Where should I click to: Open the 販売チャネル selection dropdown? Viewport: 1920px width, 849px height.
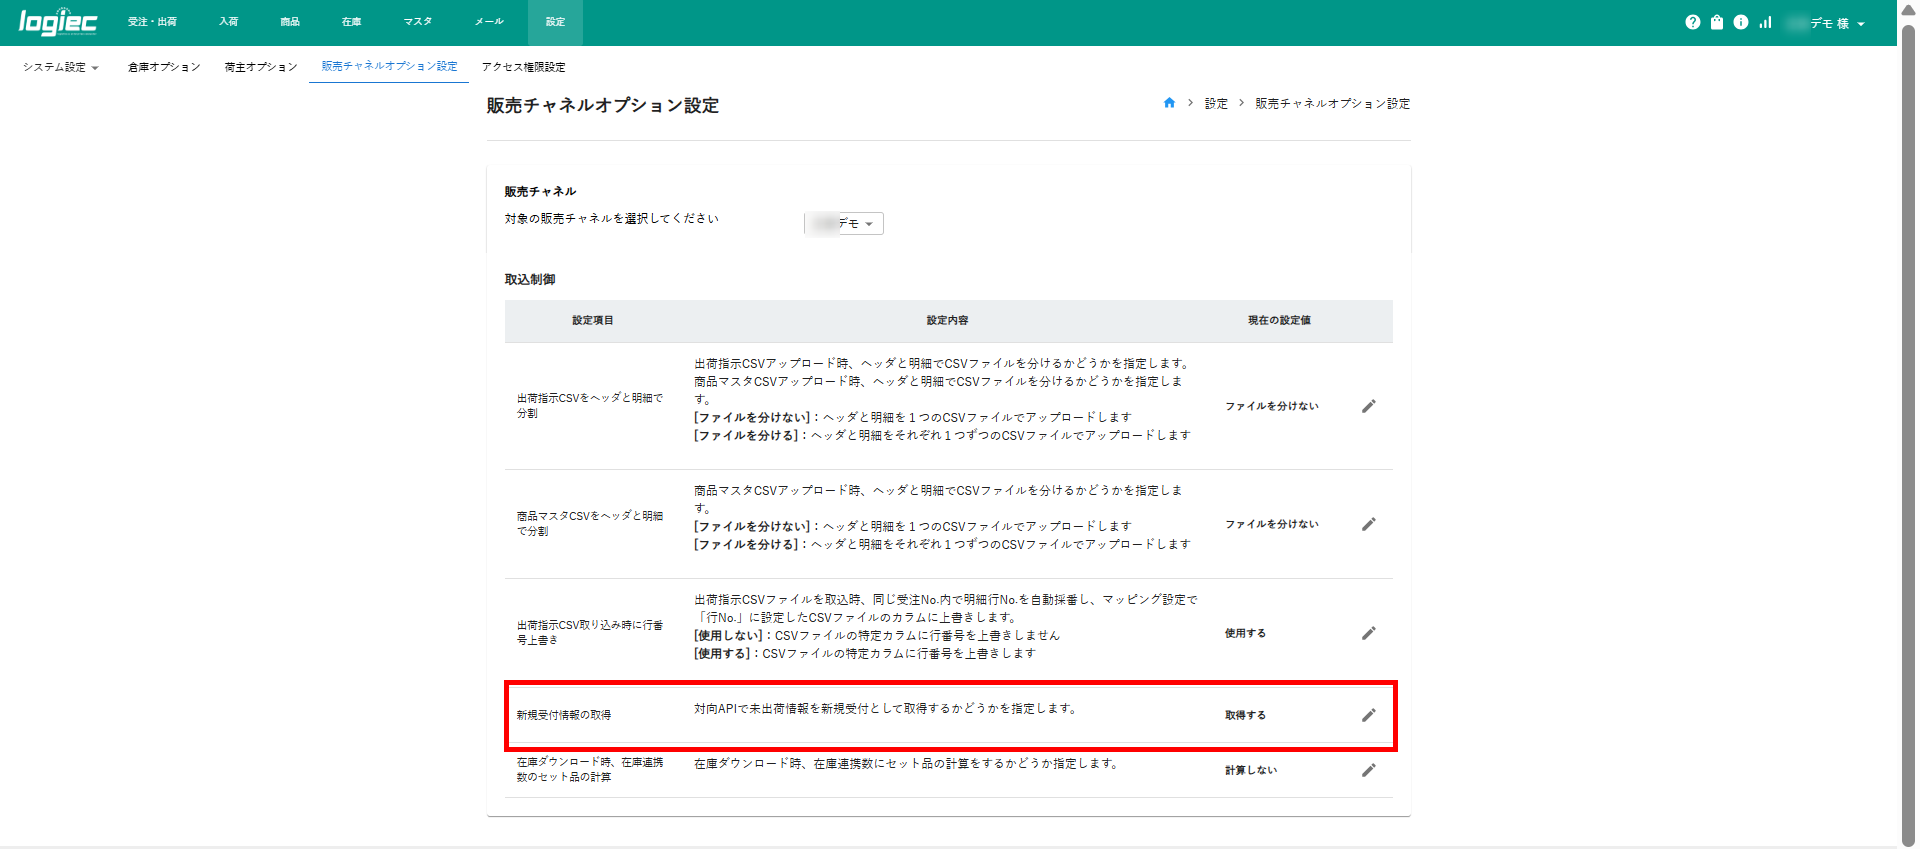tap(844, 223)
